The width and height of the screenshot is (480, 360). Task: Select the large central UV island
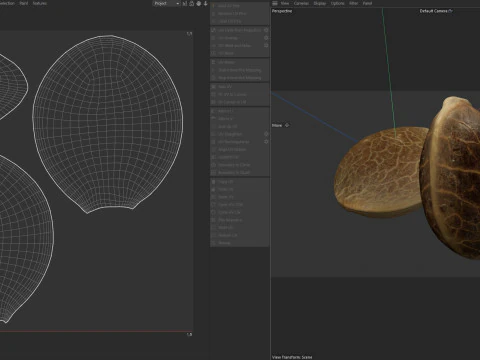(108, 123)
